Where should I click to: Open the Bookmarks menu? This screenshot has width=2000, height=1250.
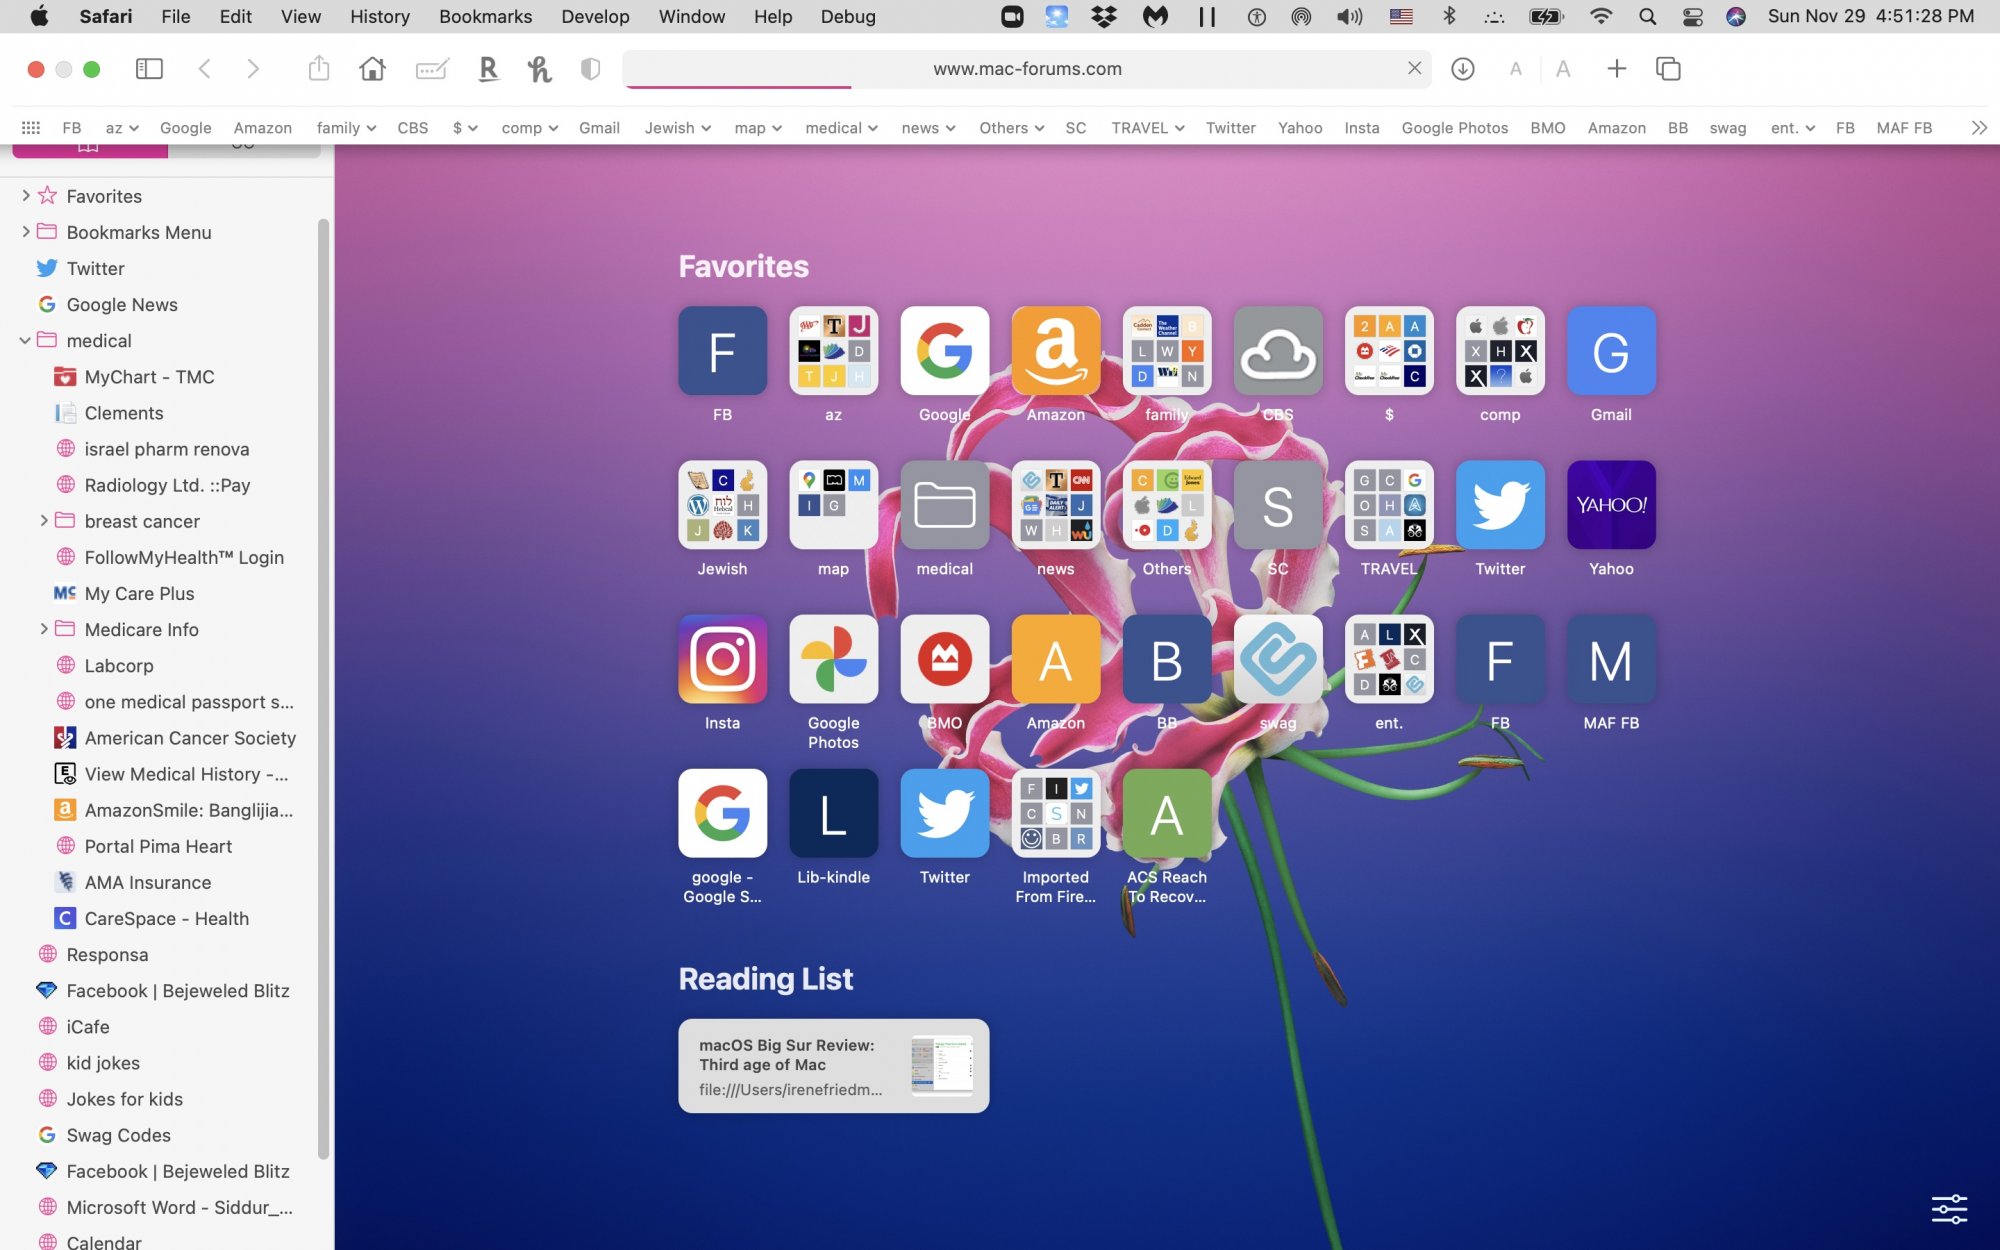485,16
